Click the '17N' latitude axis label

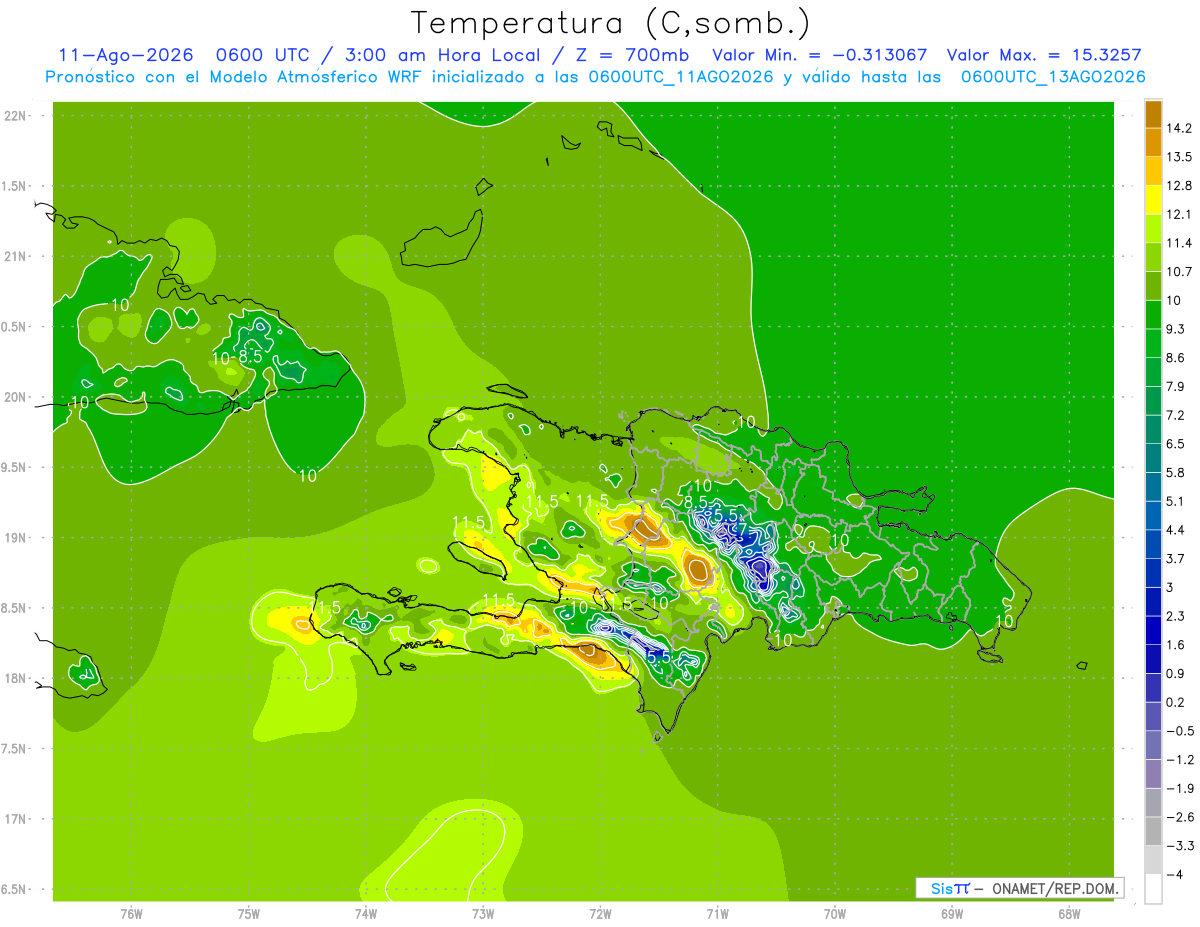point(17,819)
